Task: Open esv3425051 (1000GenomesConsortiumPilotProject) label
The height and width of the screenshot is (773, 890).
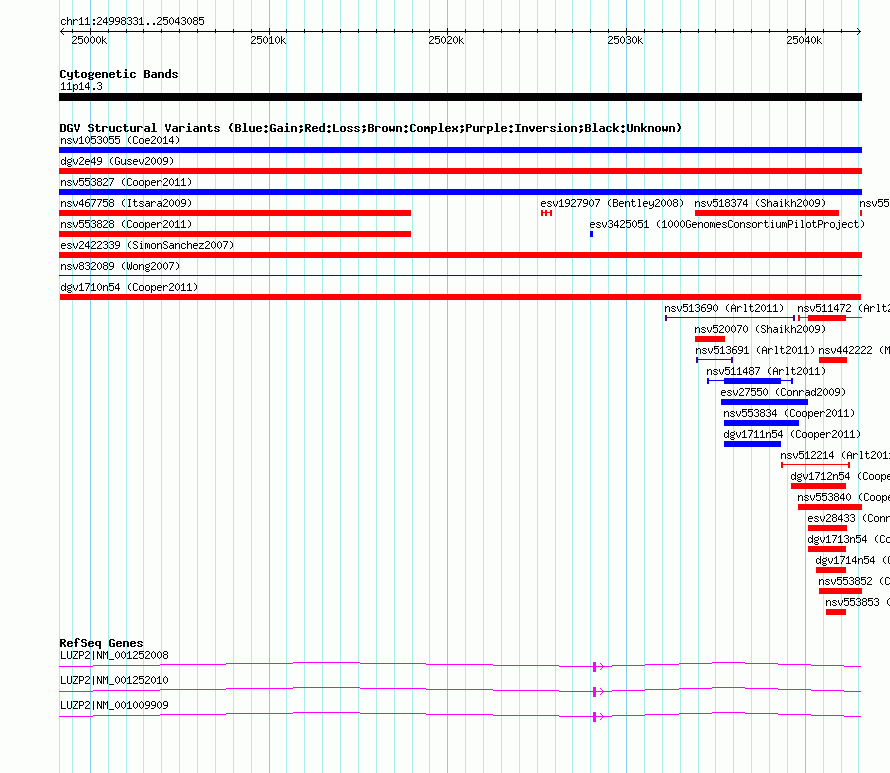Action: [727, 224]
